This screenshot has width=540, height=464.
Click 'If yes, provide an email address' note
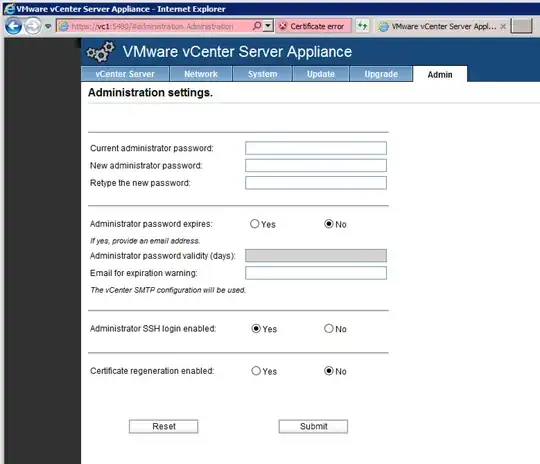coord(145,241)
